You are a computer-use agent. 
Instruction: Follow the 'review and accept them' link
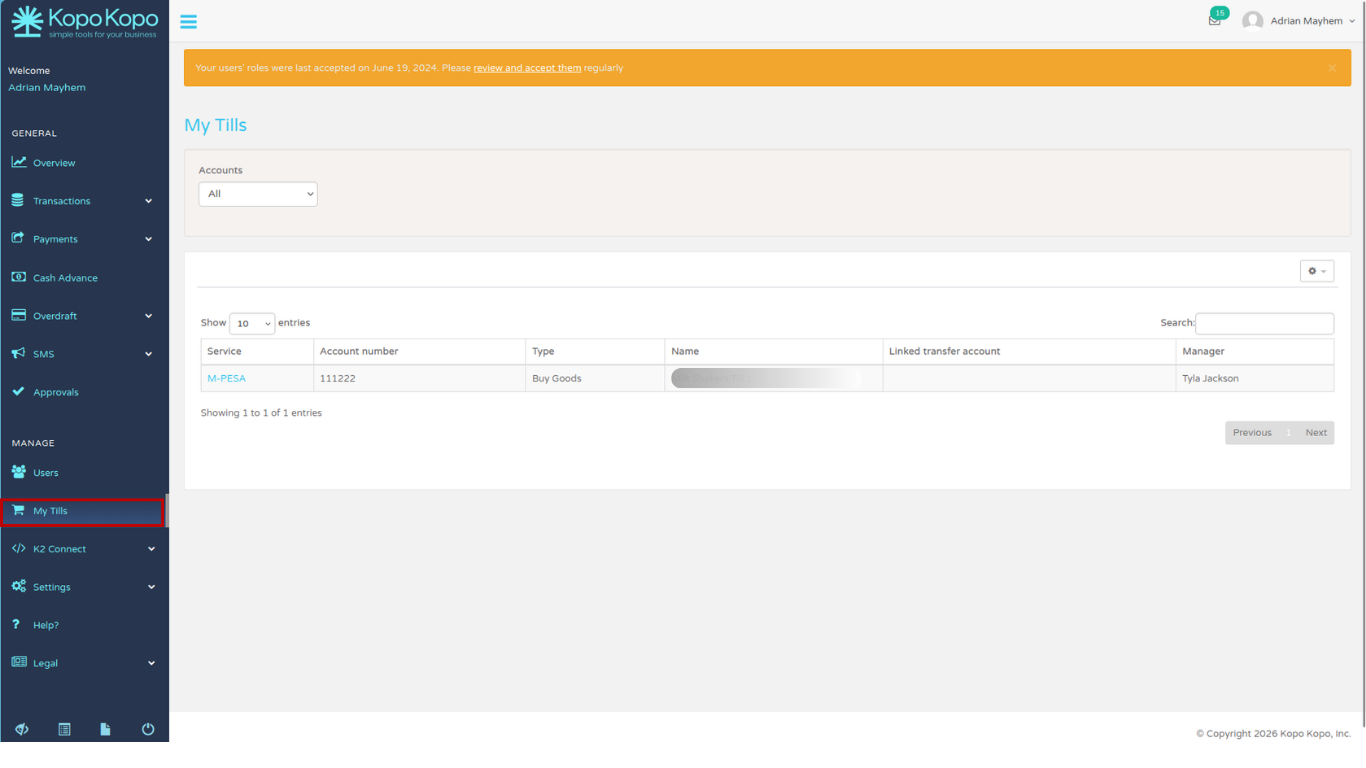[x=527, y=68]
